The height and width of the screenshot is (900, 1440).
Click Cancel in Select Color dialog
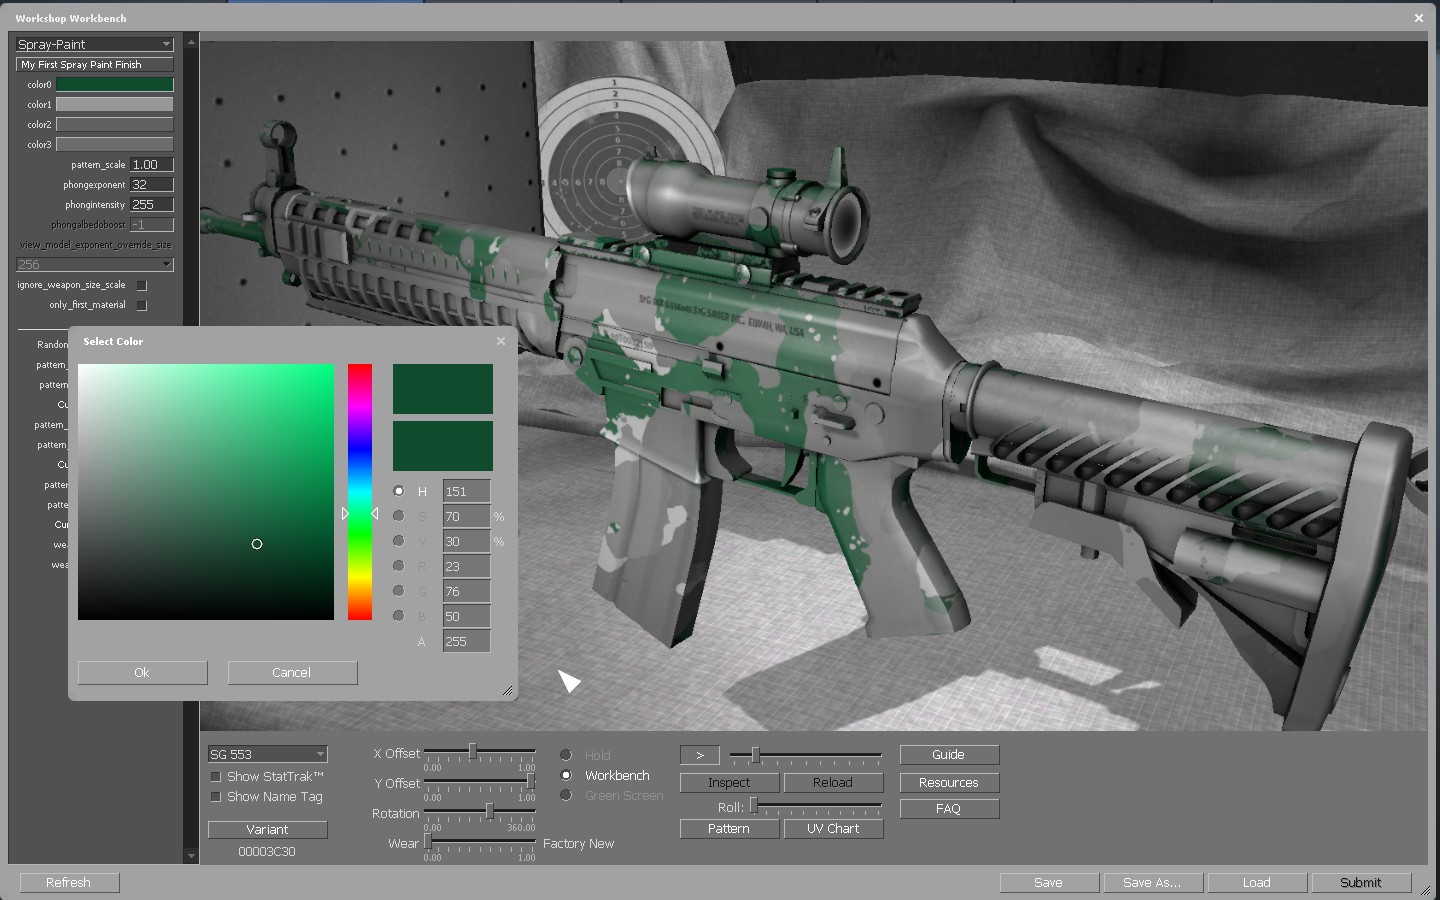[292, 673]
